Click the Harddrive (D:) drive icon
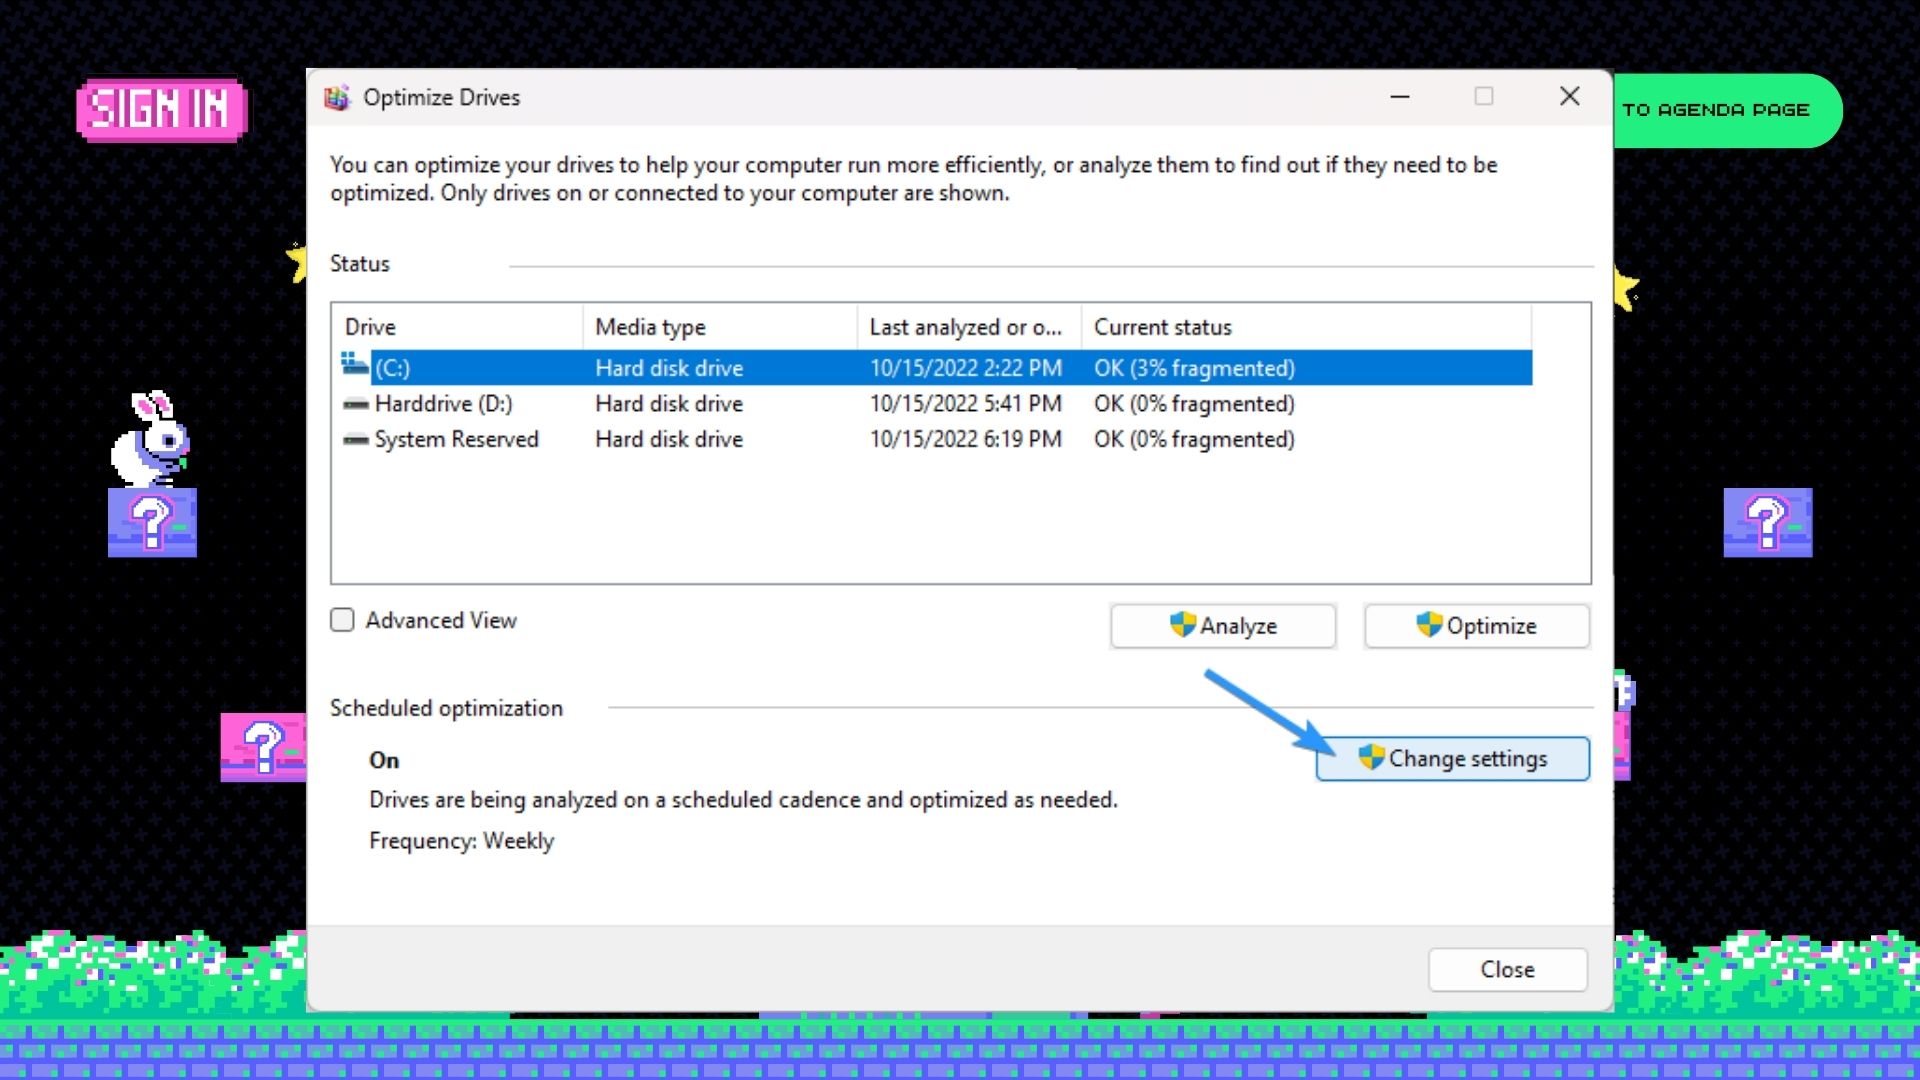1920x1080 pixels. [355, 404]
